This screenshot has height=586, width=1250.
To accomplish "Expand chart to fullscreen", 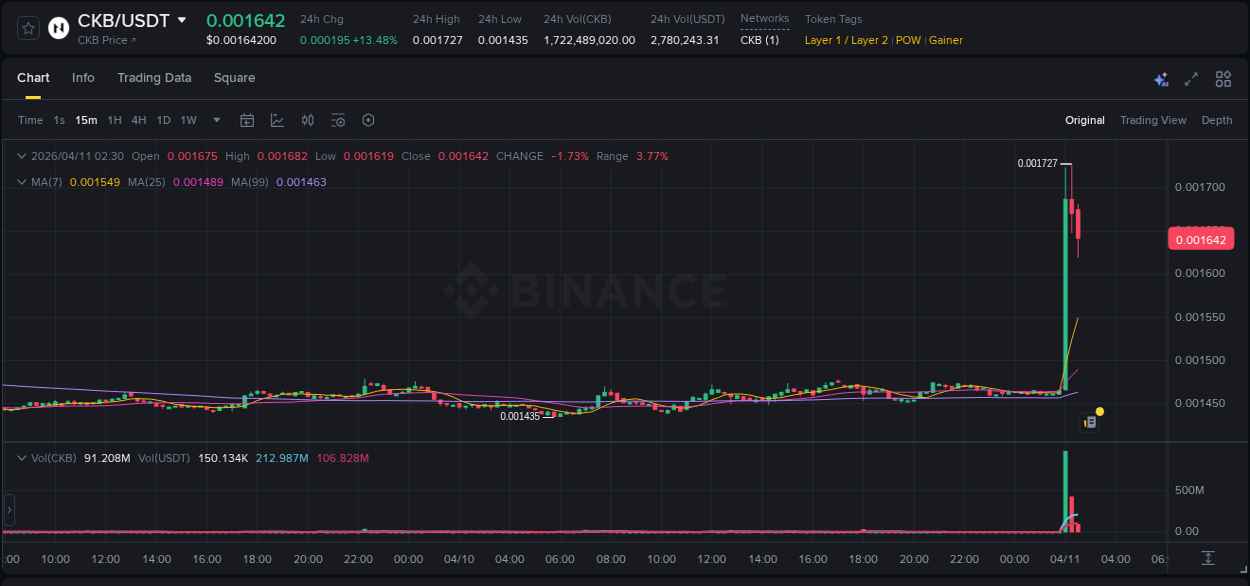I will [x=1191, y=79].
